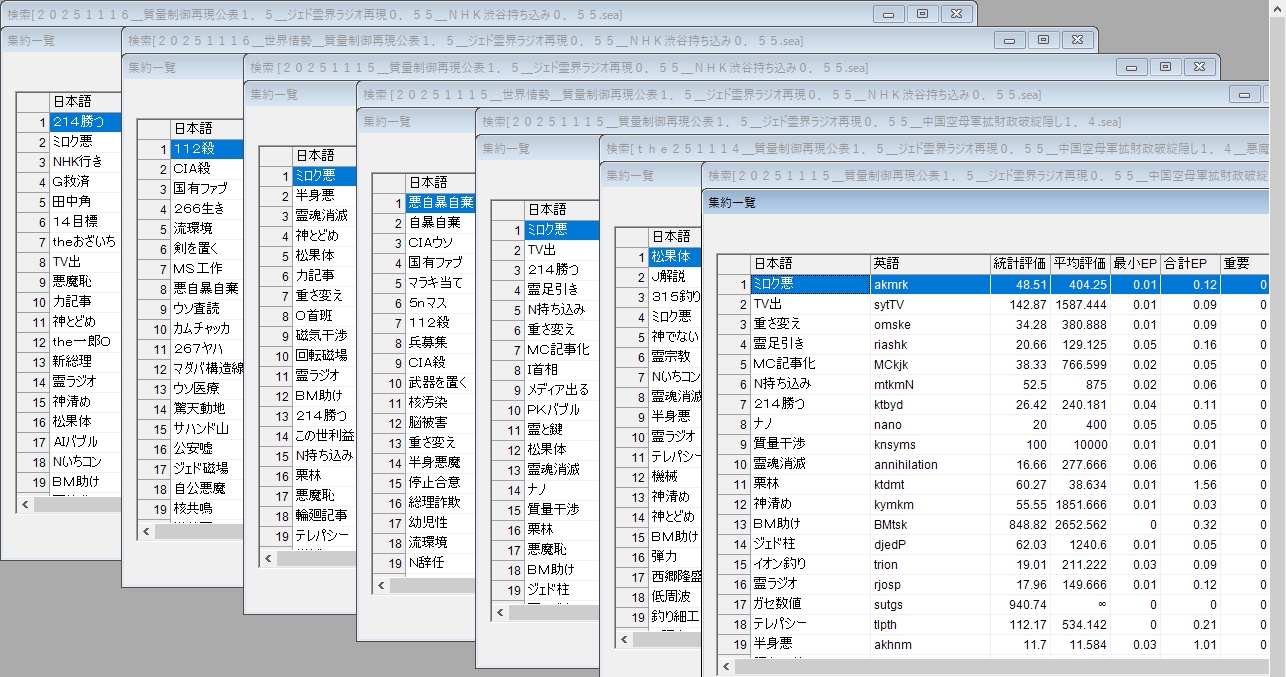
Task: Close the 20251116 質量制御 search window
Action: (956, 14)
